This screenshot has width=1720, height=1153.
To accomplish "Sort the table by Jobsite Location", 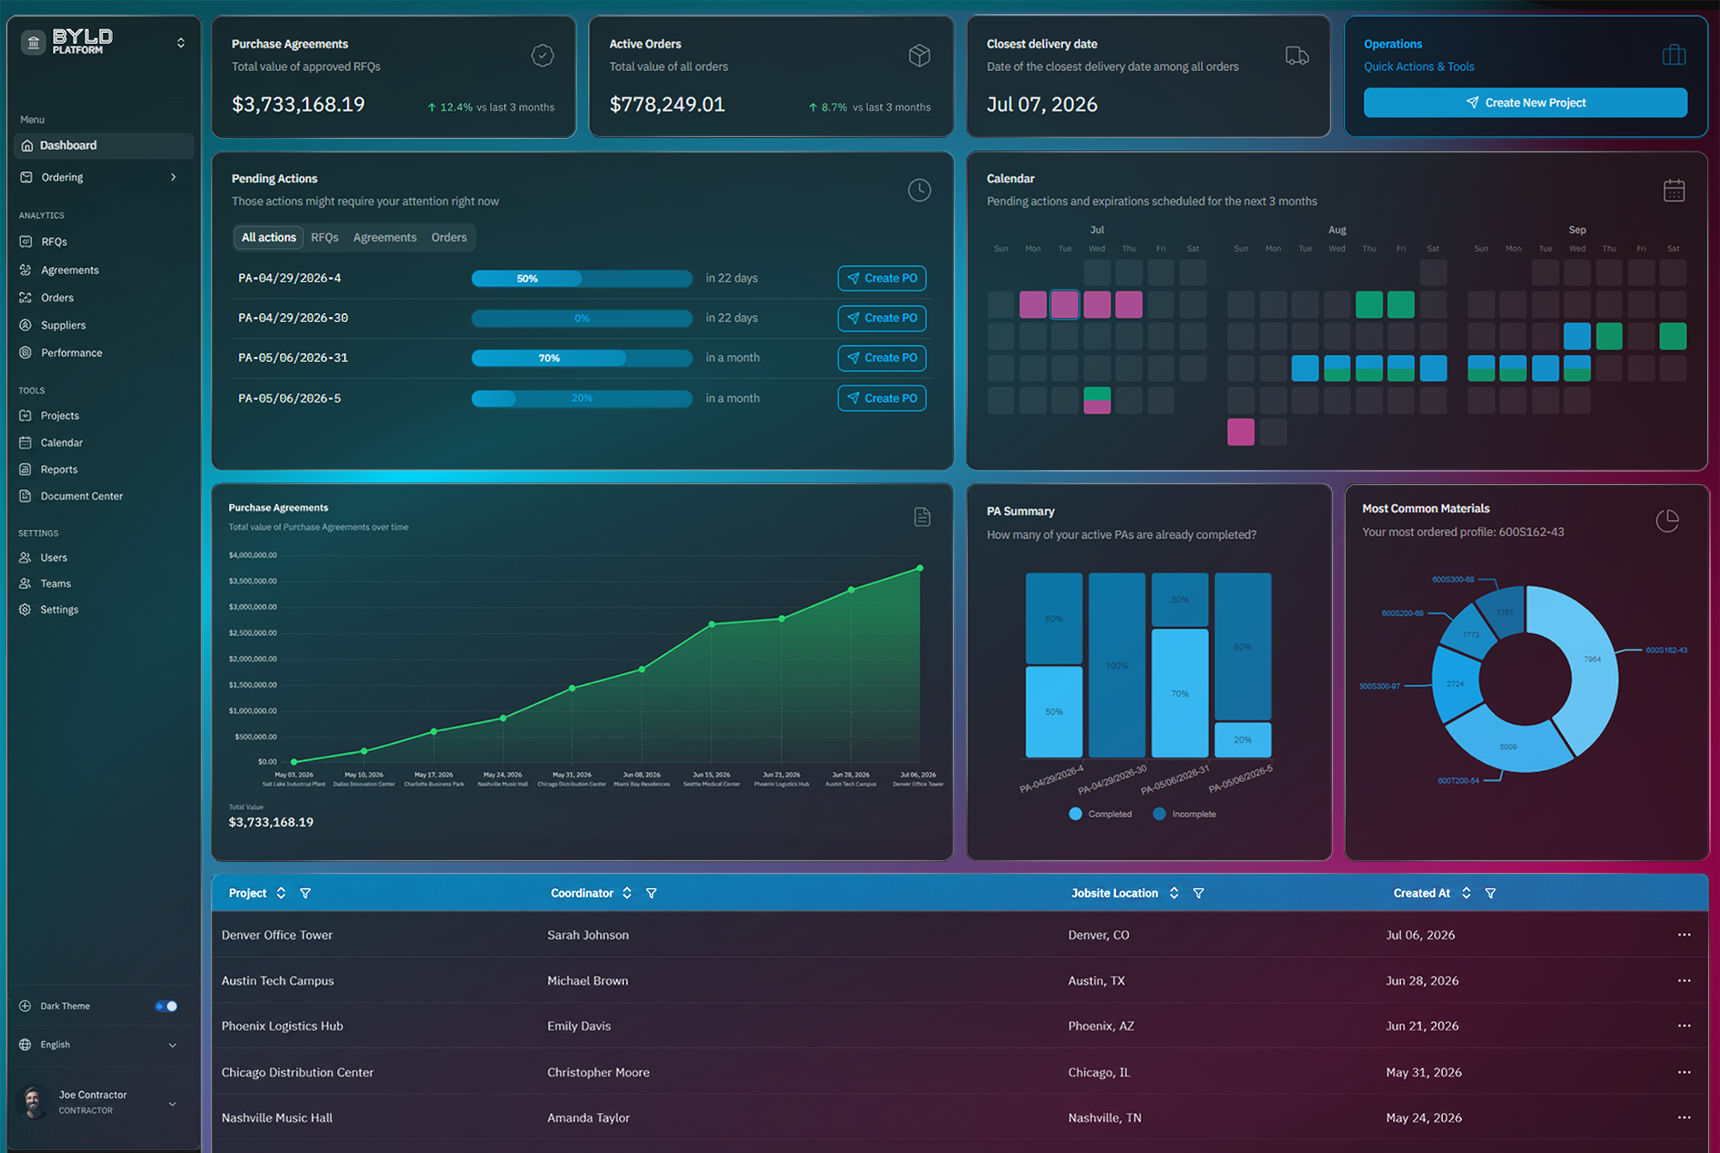I will click(1174, 894).
